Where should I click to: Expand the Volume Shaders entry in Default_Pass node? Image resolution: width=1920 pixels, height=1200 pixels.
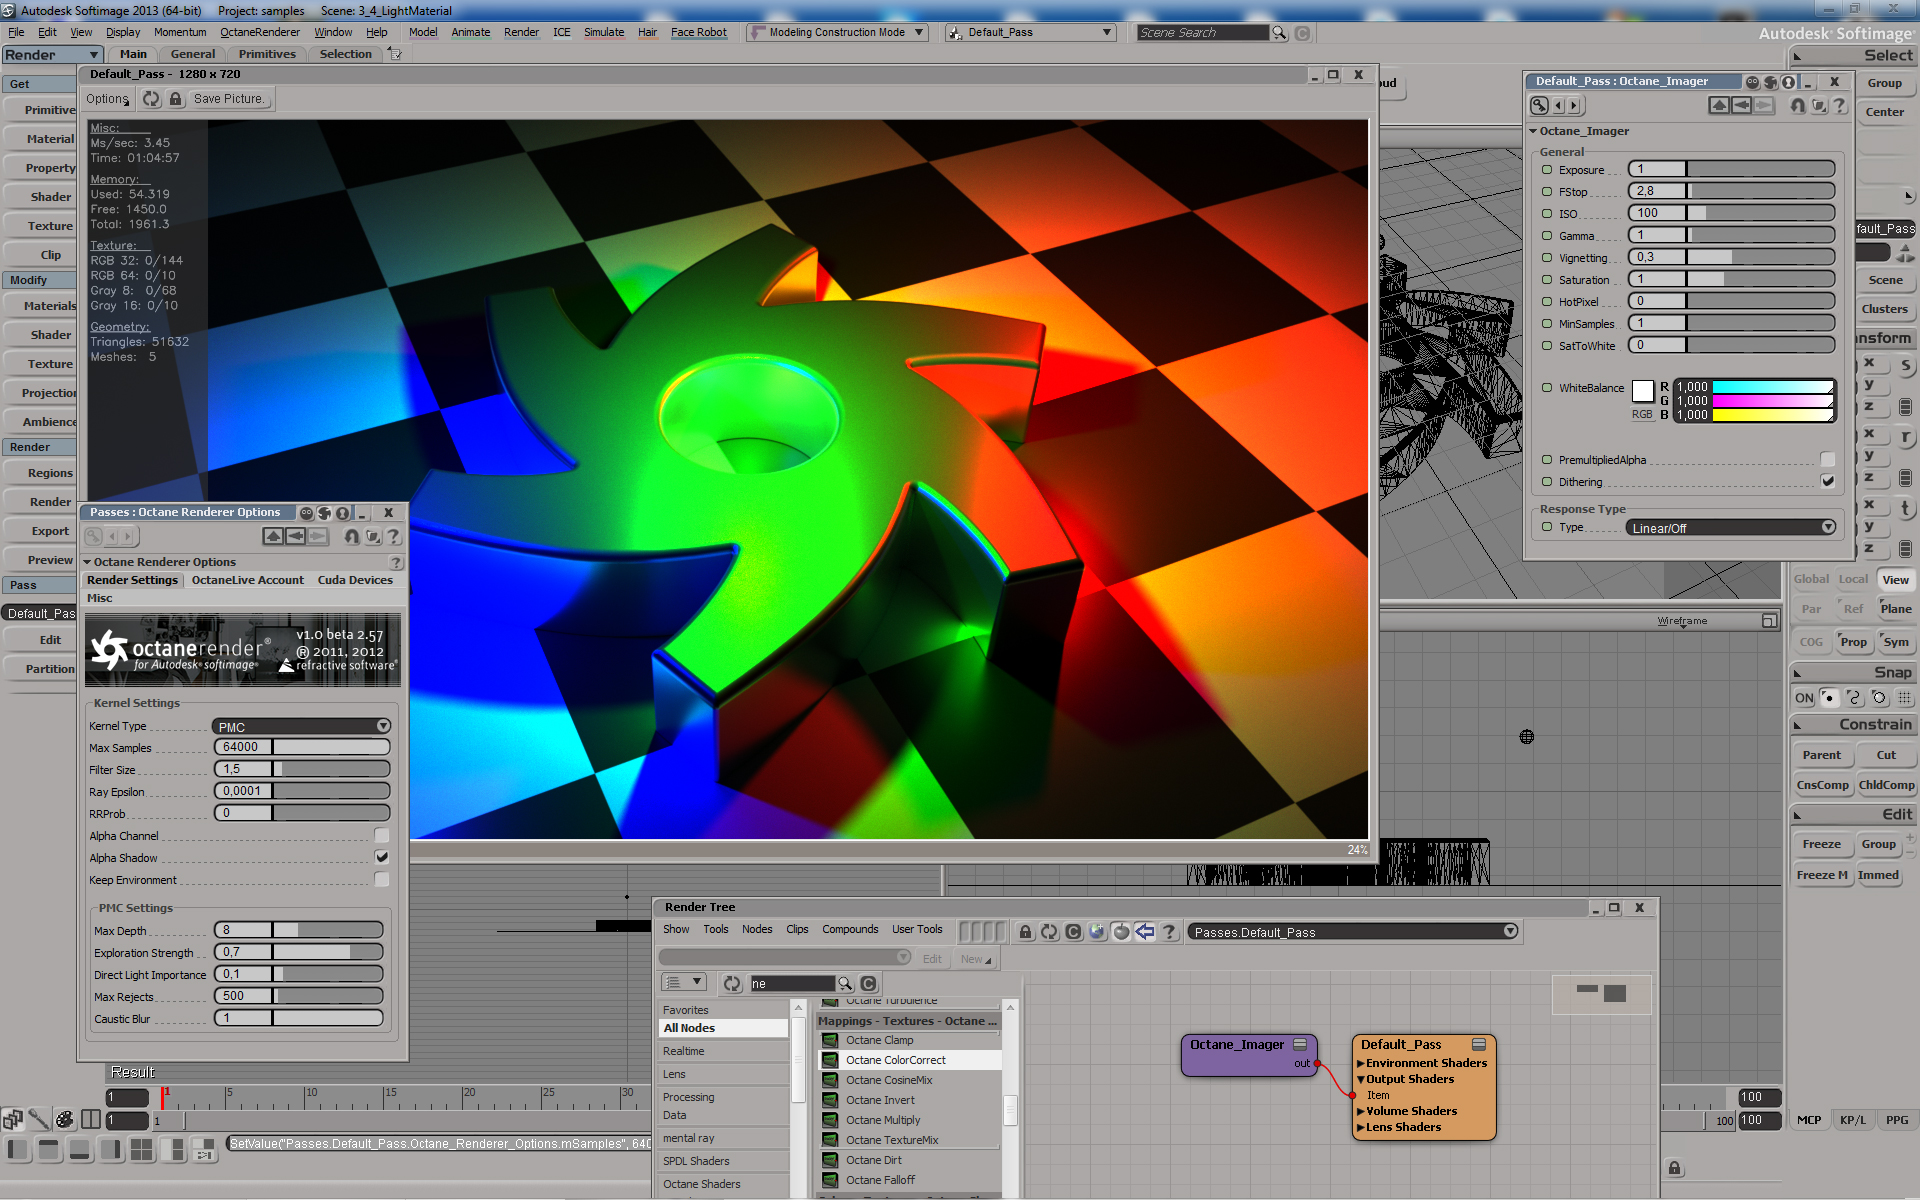coord(1361,1111)
